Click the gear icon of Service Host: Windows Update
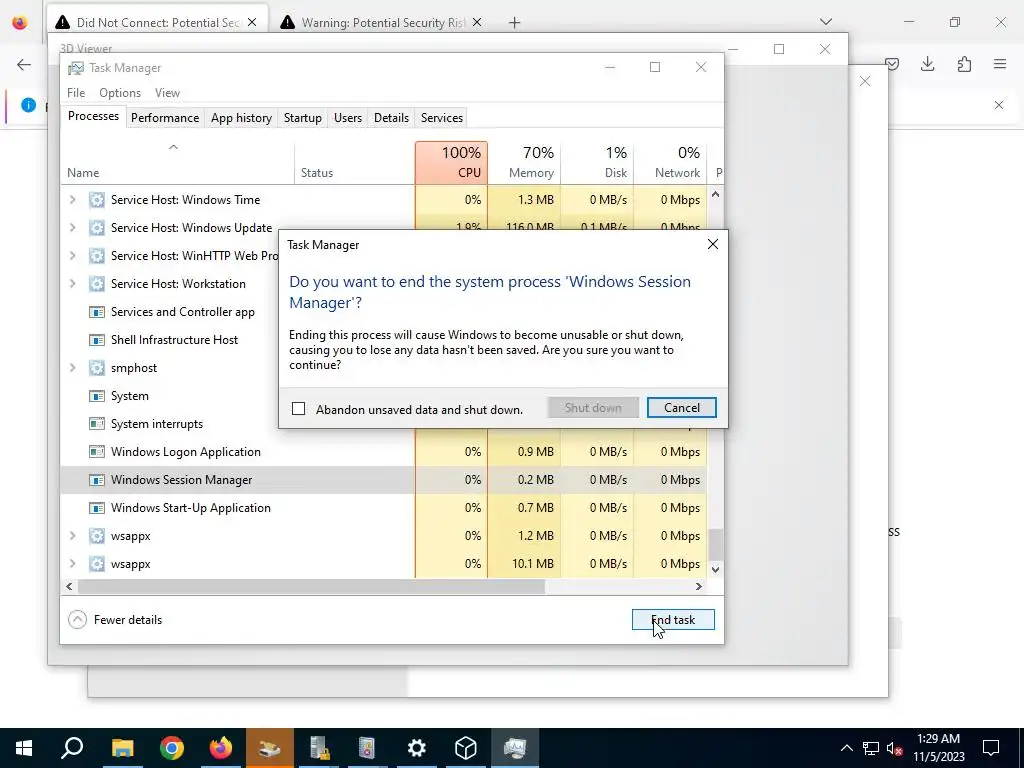The height and width of the screenshot is (768, 1024). (97, 228)
